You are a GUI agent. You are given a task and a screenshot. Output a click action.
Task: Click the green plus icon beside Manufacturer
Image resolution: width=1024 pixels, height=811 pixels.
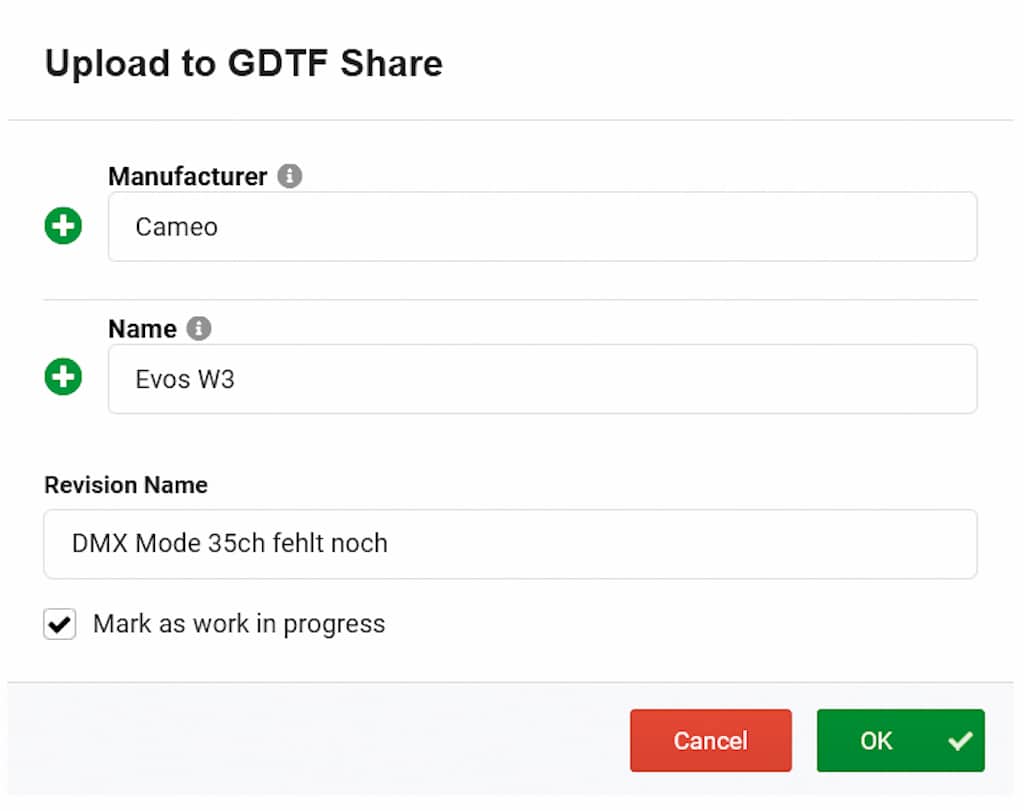63,226
